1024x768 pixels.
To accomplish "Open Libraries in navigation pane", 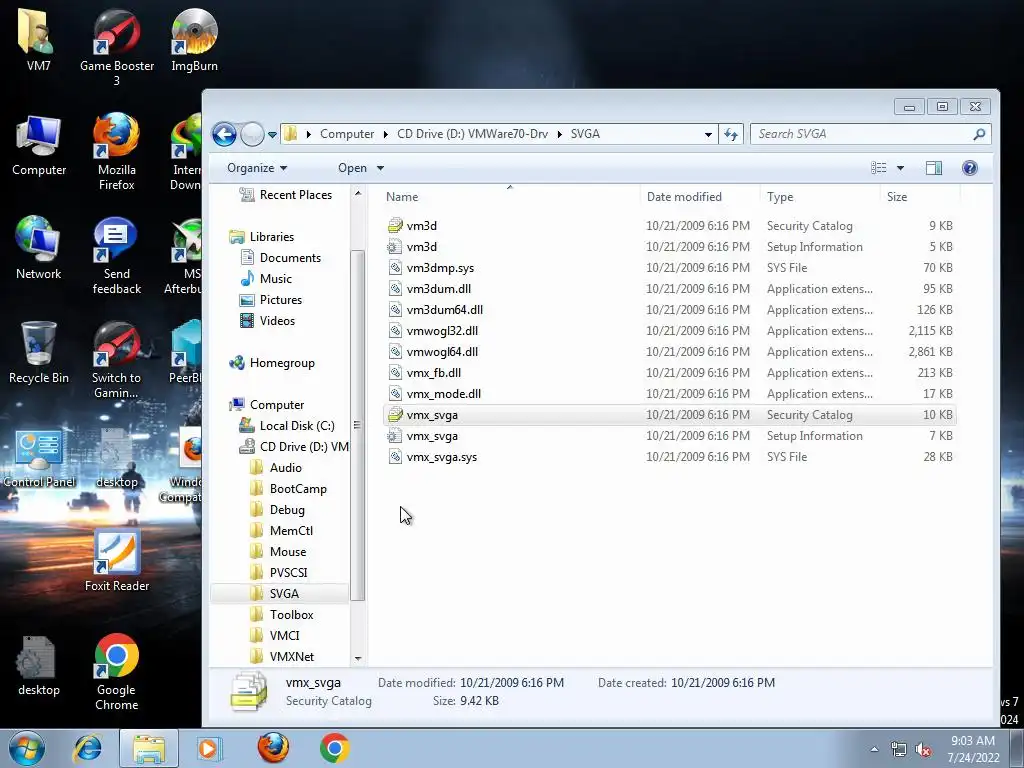I will pos(262,236).
